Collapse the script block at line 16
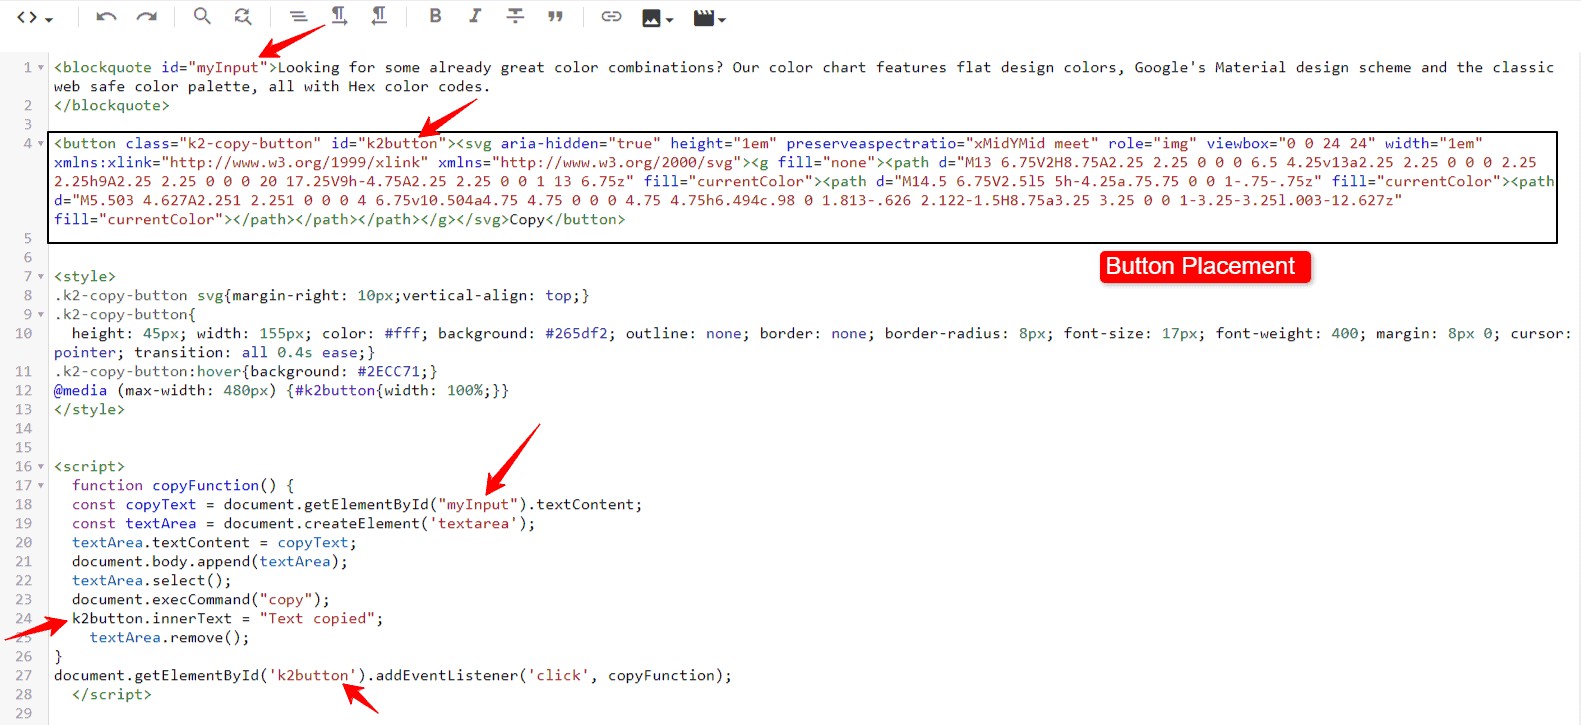 41,467
